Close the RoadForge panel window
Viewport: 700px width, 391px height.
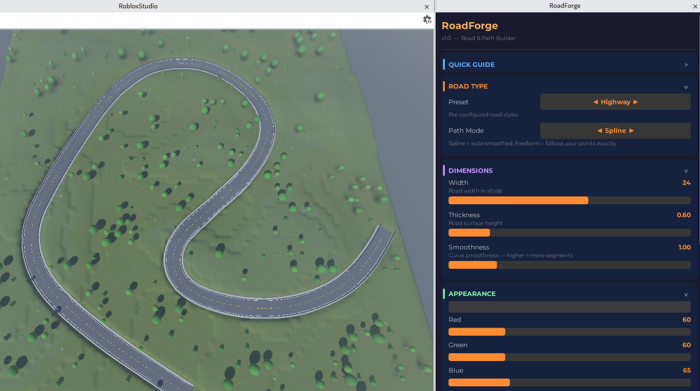695,6
